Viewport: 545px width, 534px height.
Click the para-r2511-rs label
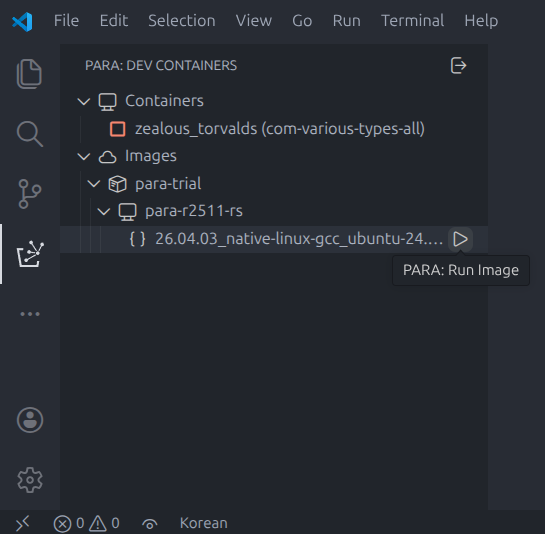point(194,211)
